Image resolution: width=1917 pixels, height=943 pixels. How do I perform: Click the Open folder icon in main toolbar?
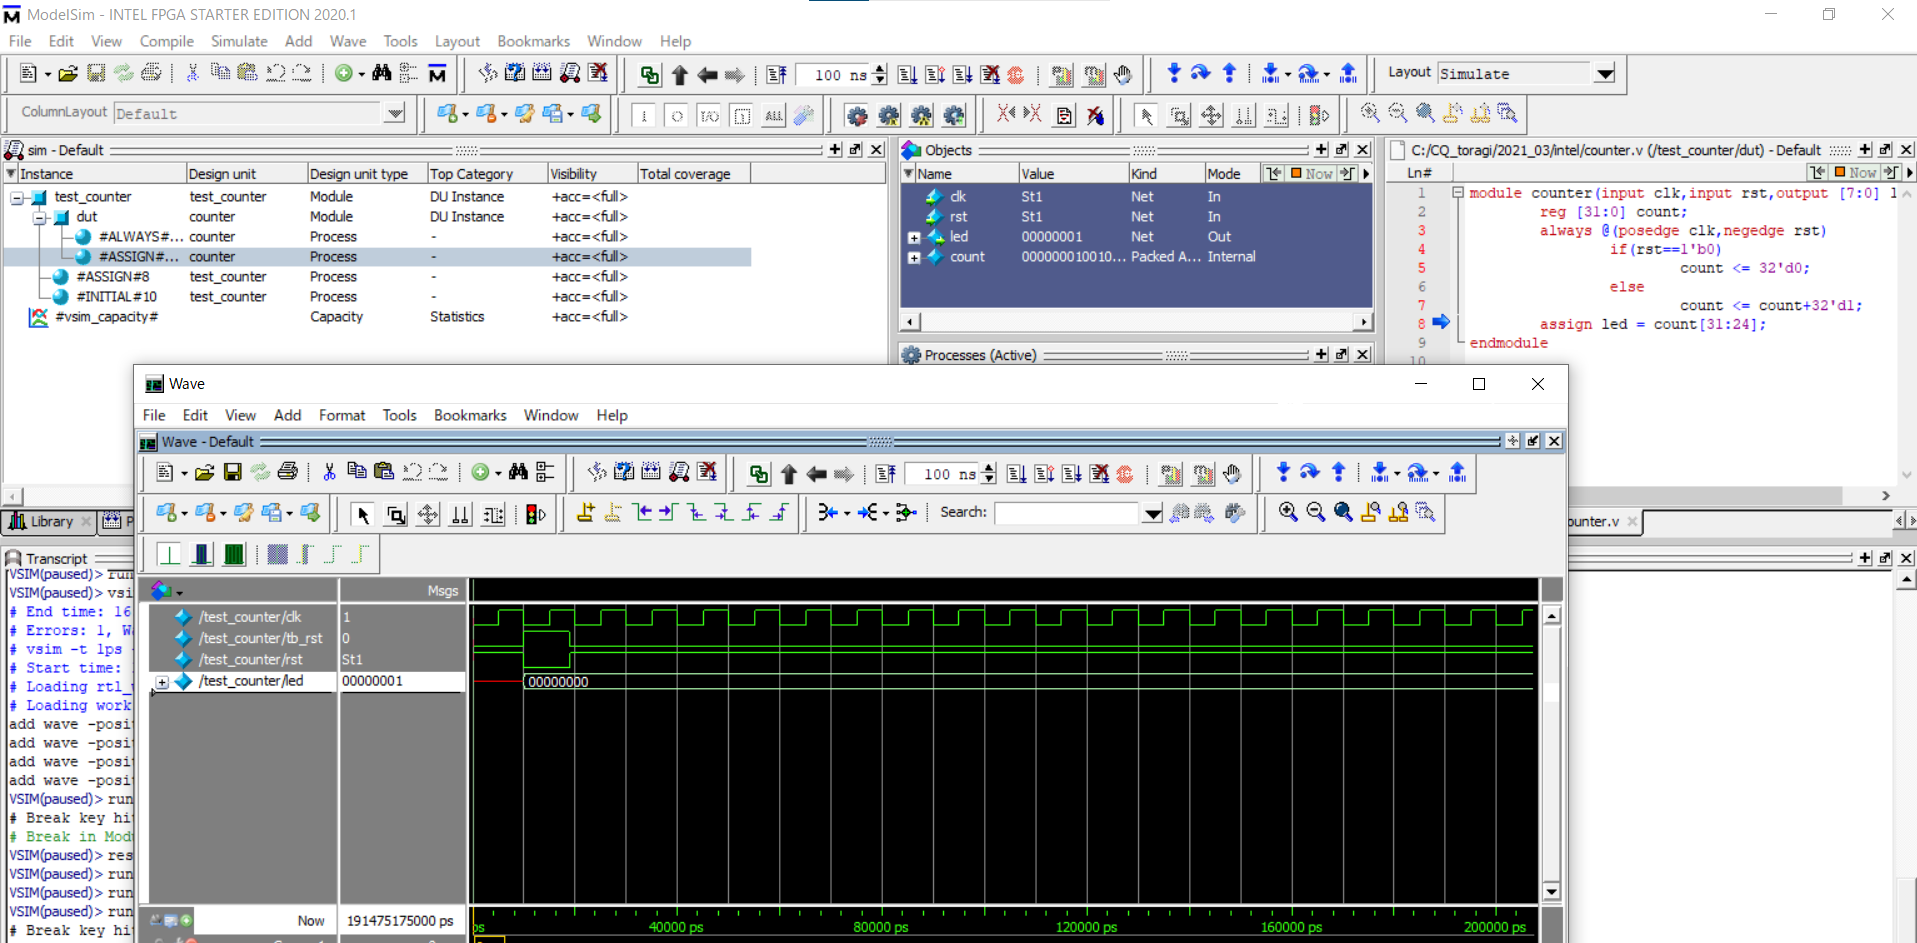tap(68, 74)
